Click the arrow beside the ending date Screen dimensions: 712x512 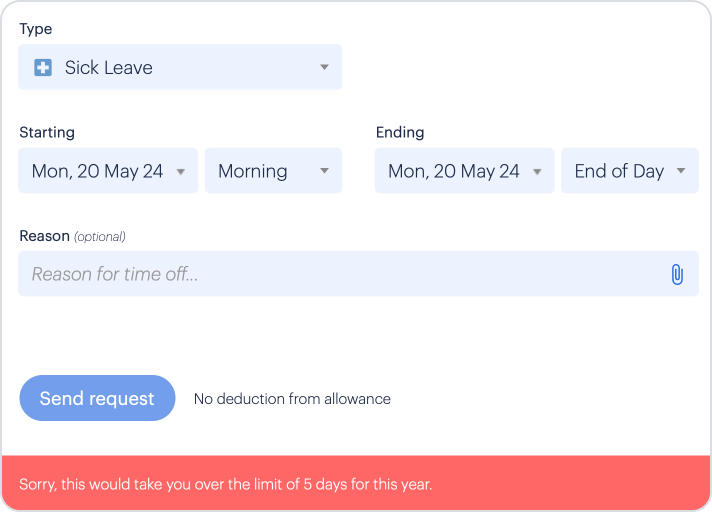coord(537,172)
